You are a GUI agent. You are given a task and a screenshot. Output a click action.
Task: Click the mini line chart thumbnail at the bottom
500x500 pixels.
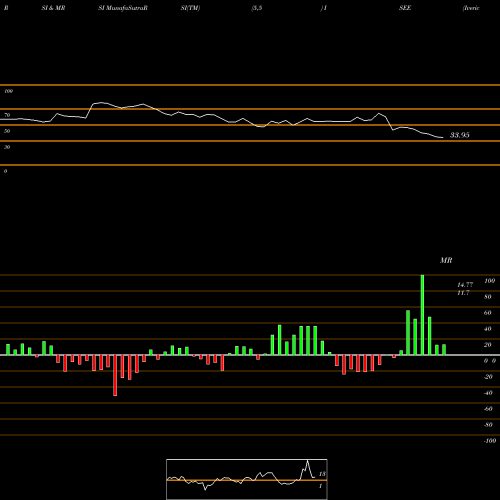pyautogui.click(x=247, y=479)
